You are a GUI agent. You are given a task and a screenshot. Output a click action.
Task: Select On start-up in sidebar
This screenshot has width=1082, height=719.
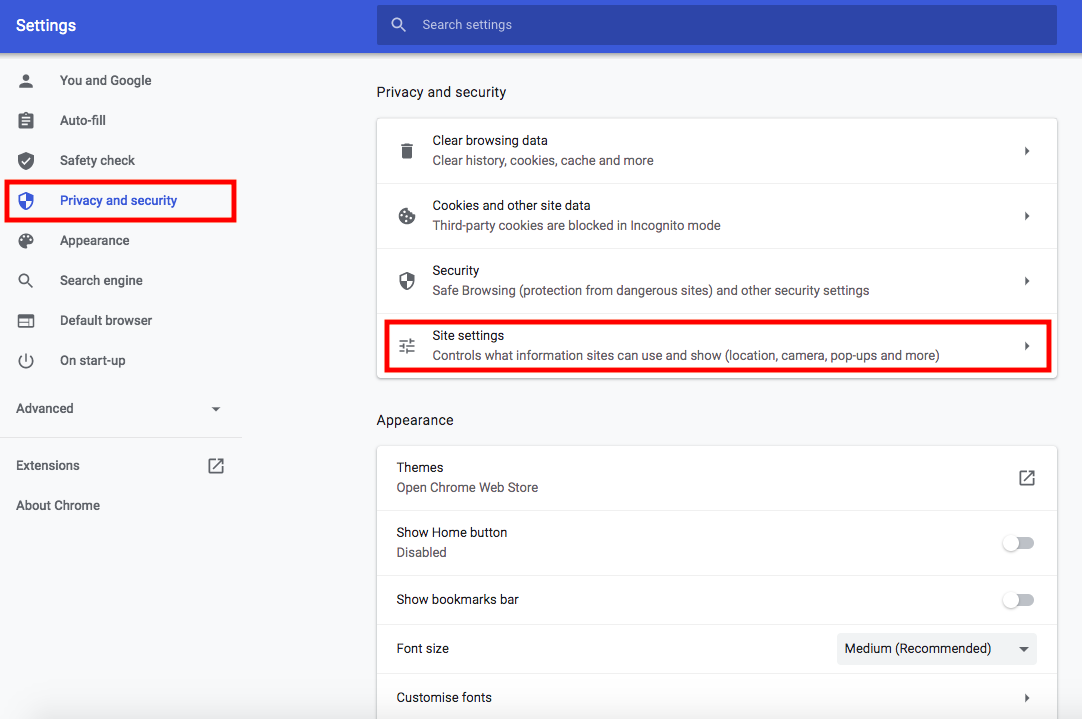pos(92,361)
